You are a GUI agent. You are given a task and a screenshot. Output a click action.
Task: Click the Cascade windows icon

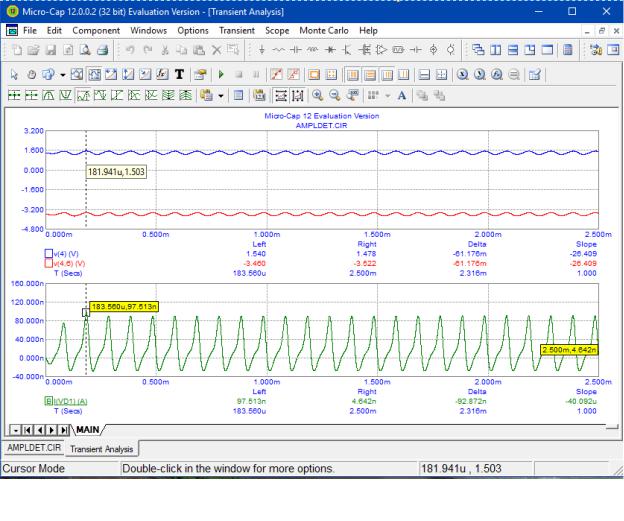[478, 50]
